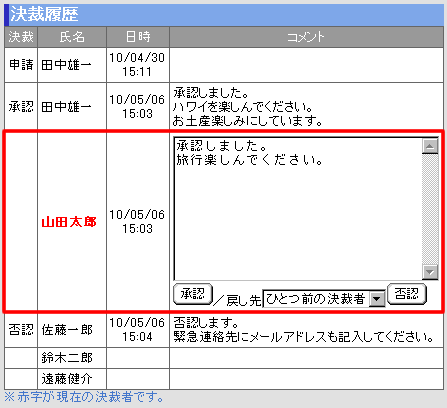Click the コメント column header
Image resolution: width=447 pixels, height=408 pixels.
coord(306,37)
